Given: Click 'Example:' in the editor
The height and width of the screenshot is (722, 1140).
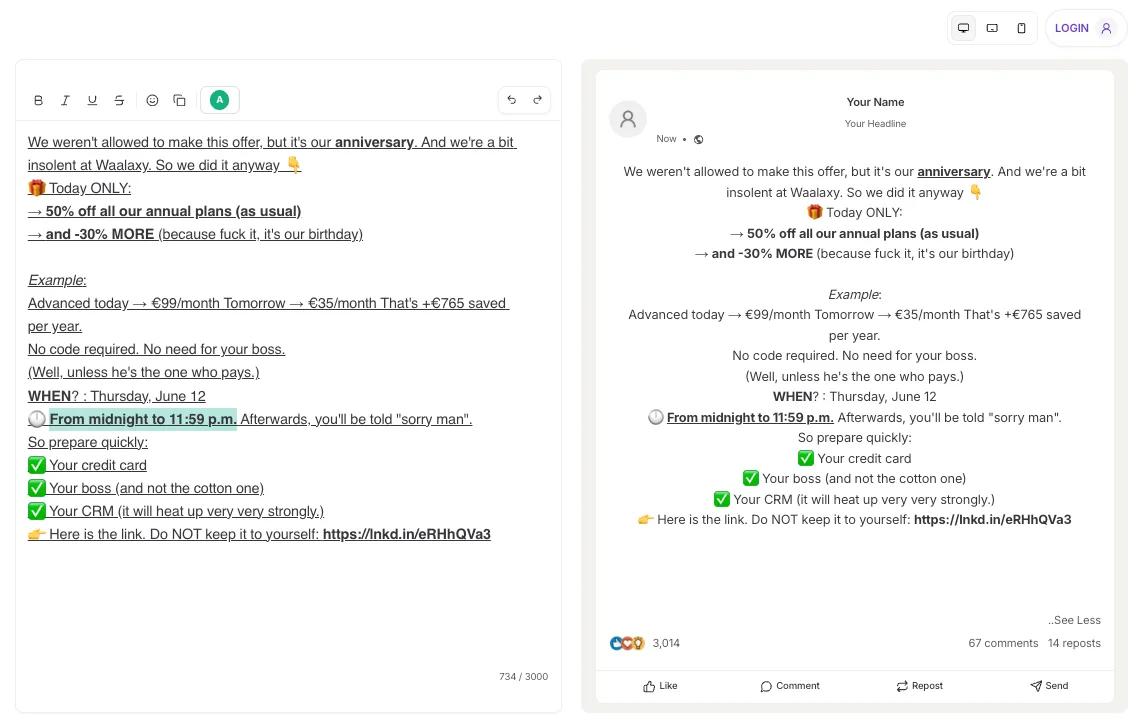Looking at the screenshot, I should tap(57, 281).
